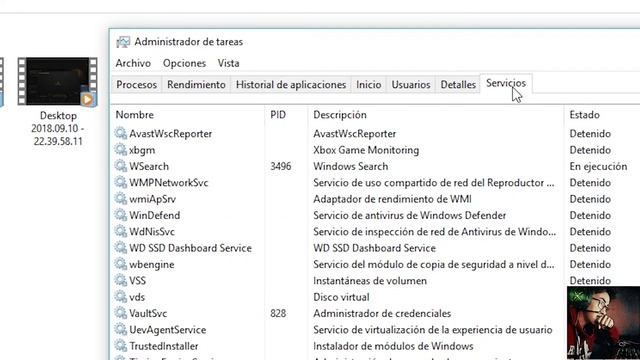Select the UevAgentService service name
Screen dimensions: 640x360
(168, 330)
